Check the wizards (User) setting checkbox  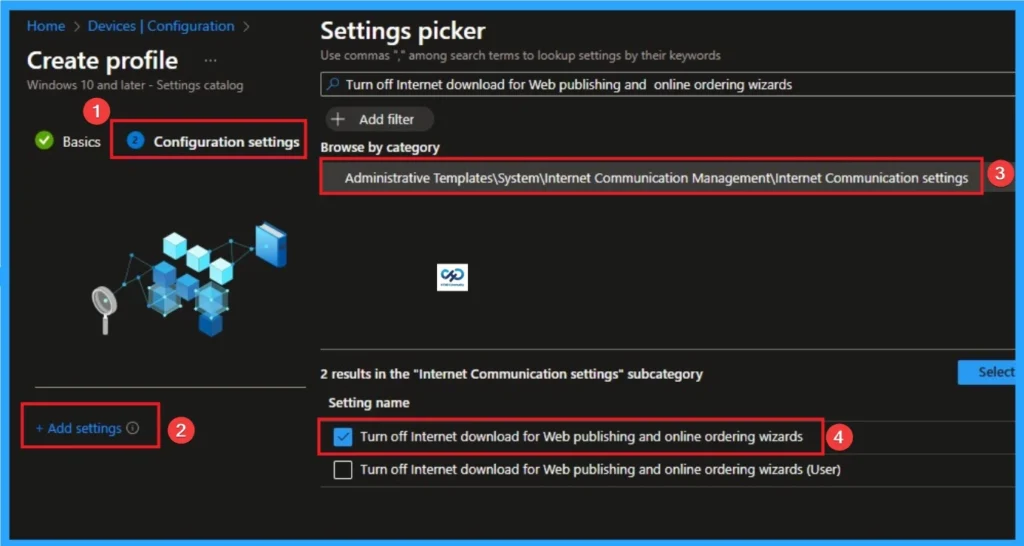tap(343, 470)
